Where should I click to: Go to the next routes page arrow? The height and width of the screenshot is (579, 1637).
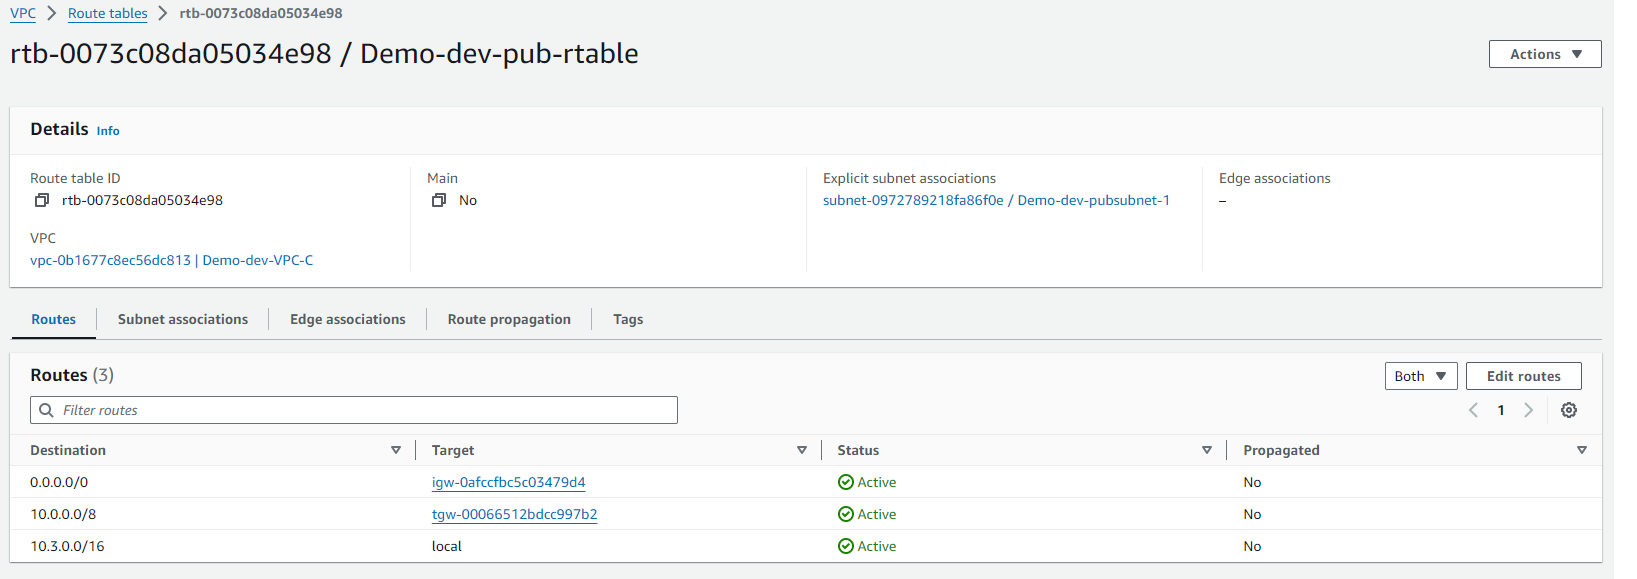[x=1528, y=410]
